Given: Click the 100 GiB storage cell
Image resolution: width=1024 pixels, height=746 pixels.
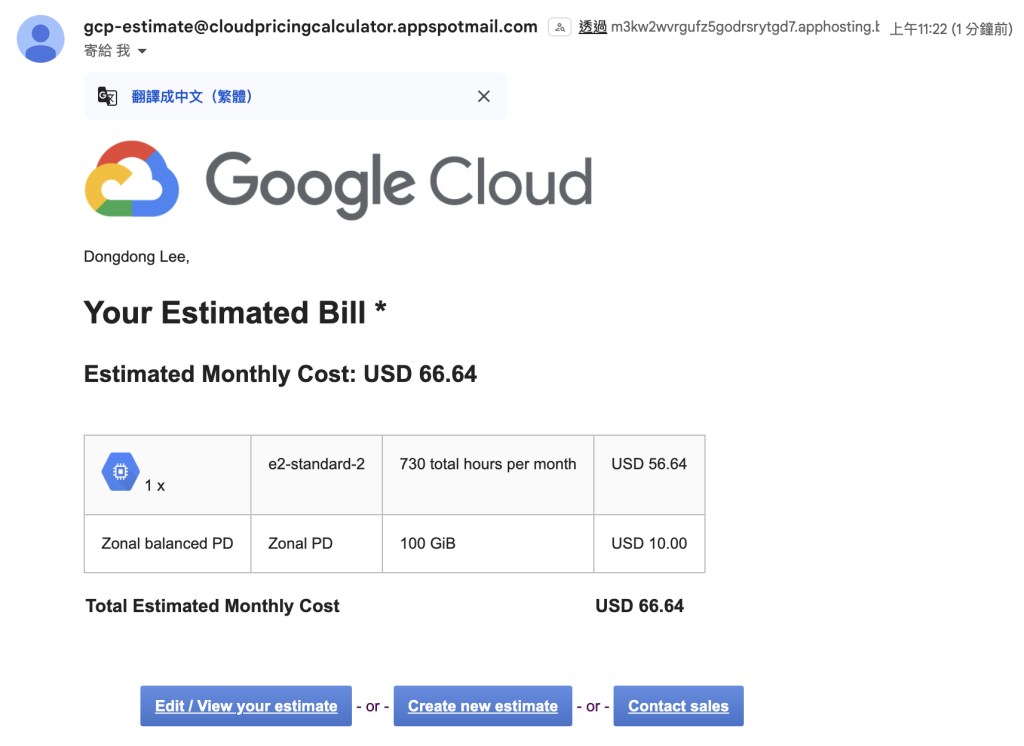Looking at the screenshot, I should point(488,543).
